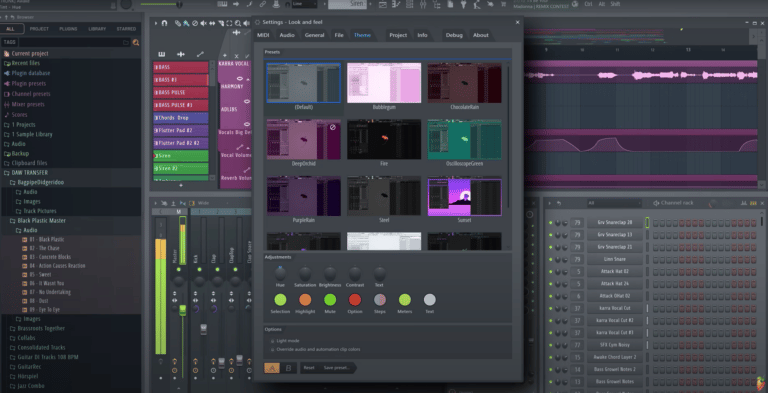Toggle the Linn Snare channel mute LED
Image resolution: width=768 pixels, height=393 pixels.
click(x=551, y=259)
